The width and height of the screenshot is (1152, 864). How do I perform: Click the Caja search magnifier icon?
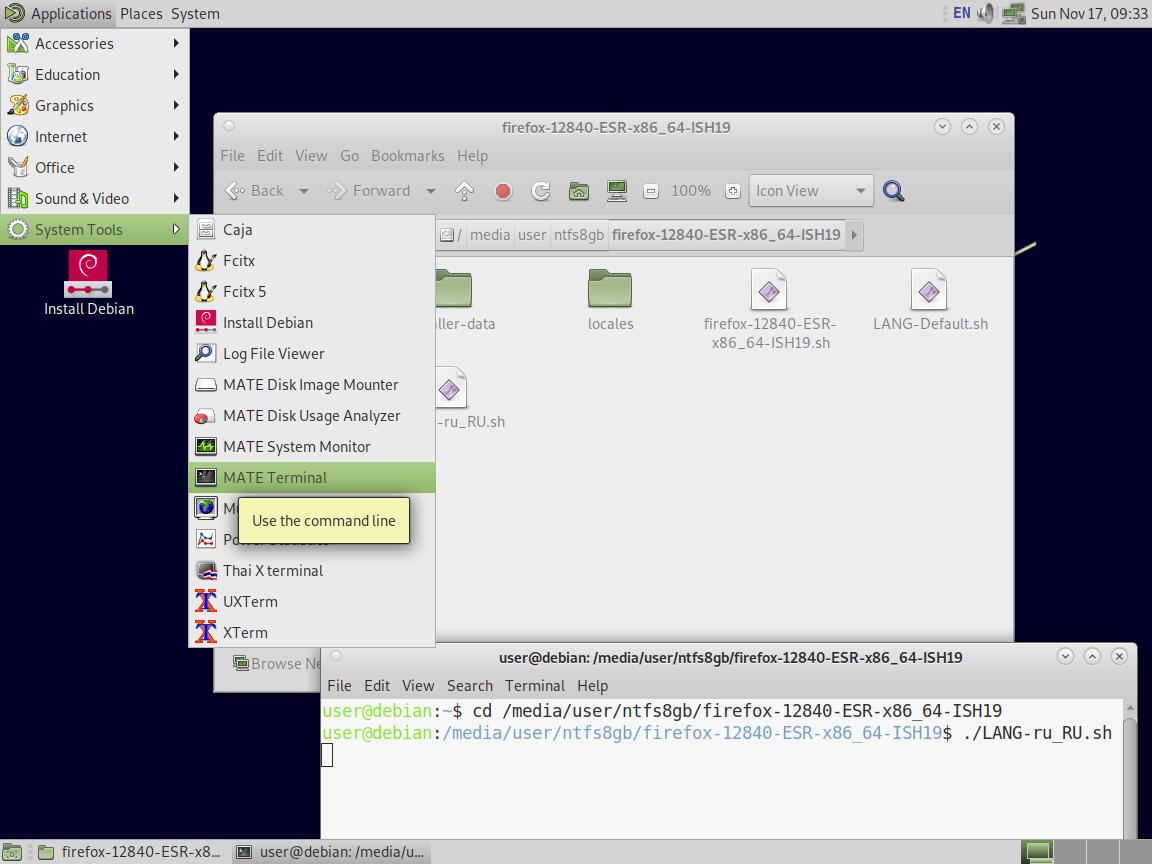click(893, 191)
